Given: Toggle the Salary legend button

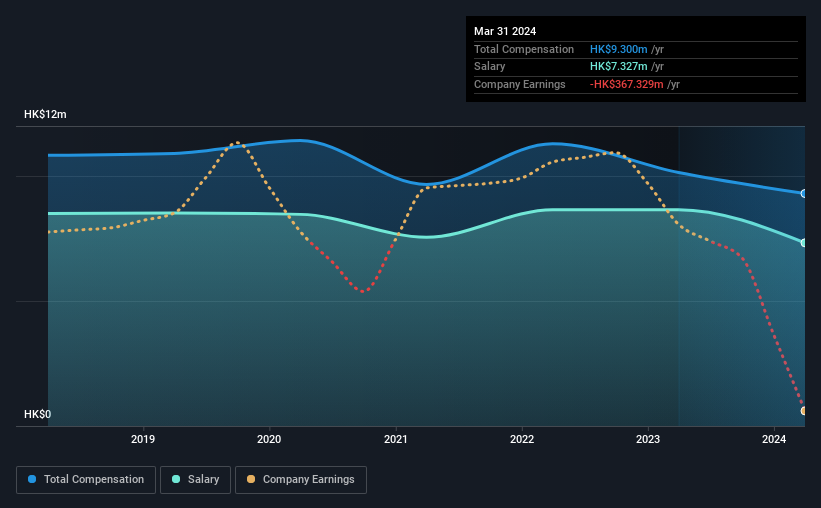Looking at the screenshot, I should click(x=195, y=480).
